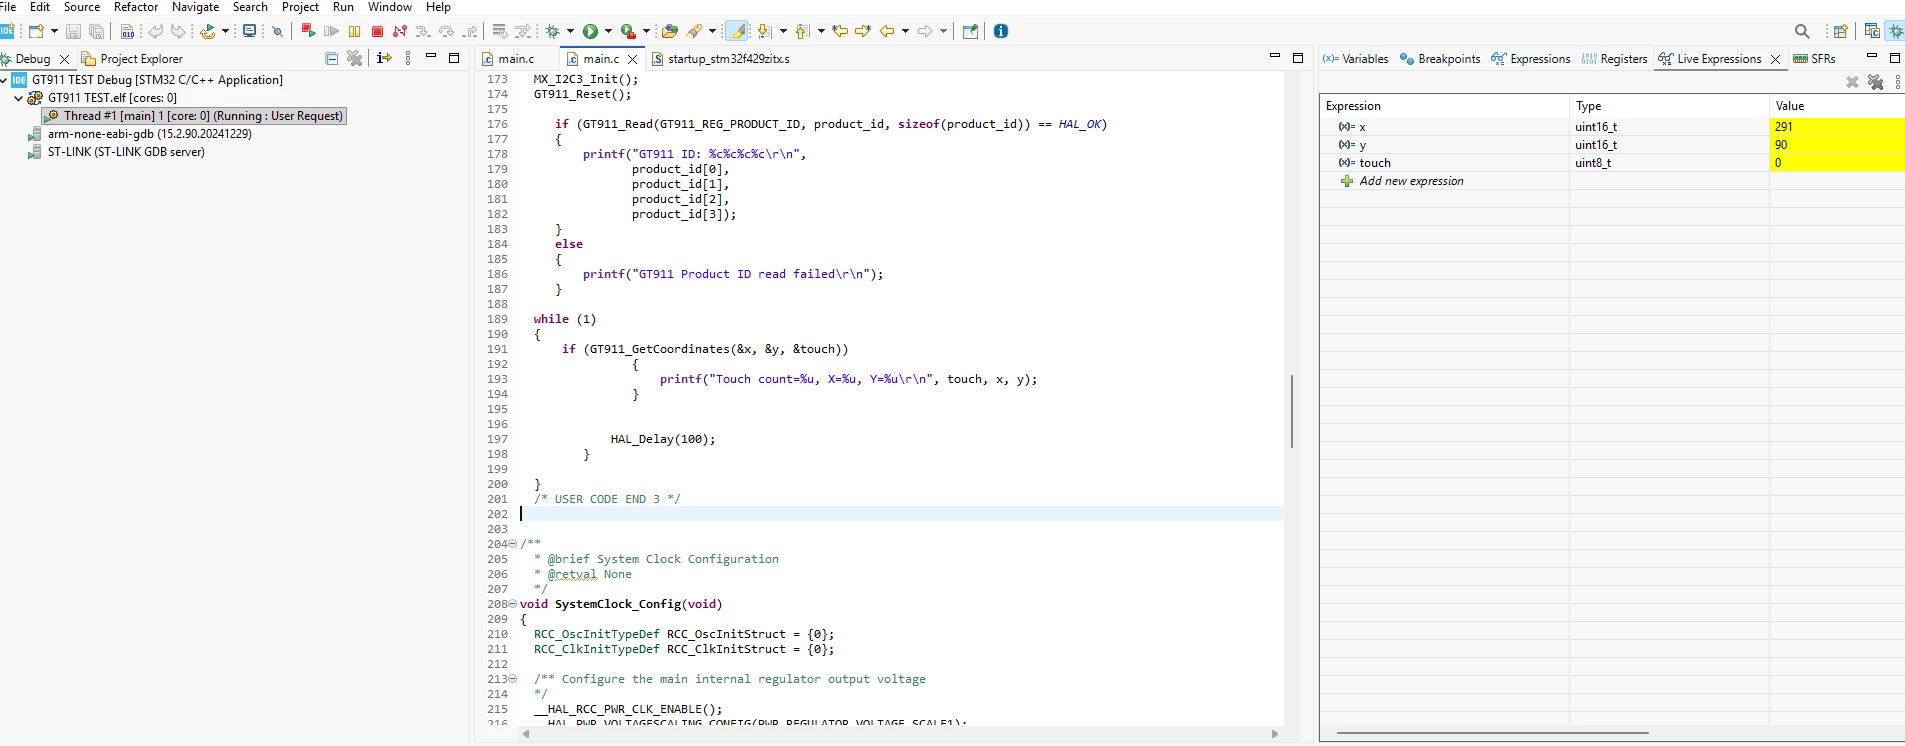This screenshot has width=1905, height=746.
Task: Click the editor vertical scrollbar thumb
Action: pyautogui.click(x=1291, y=411)
